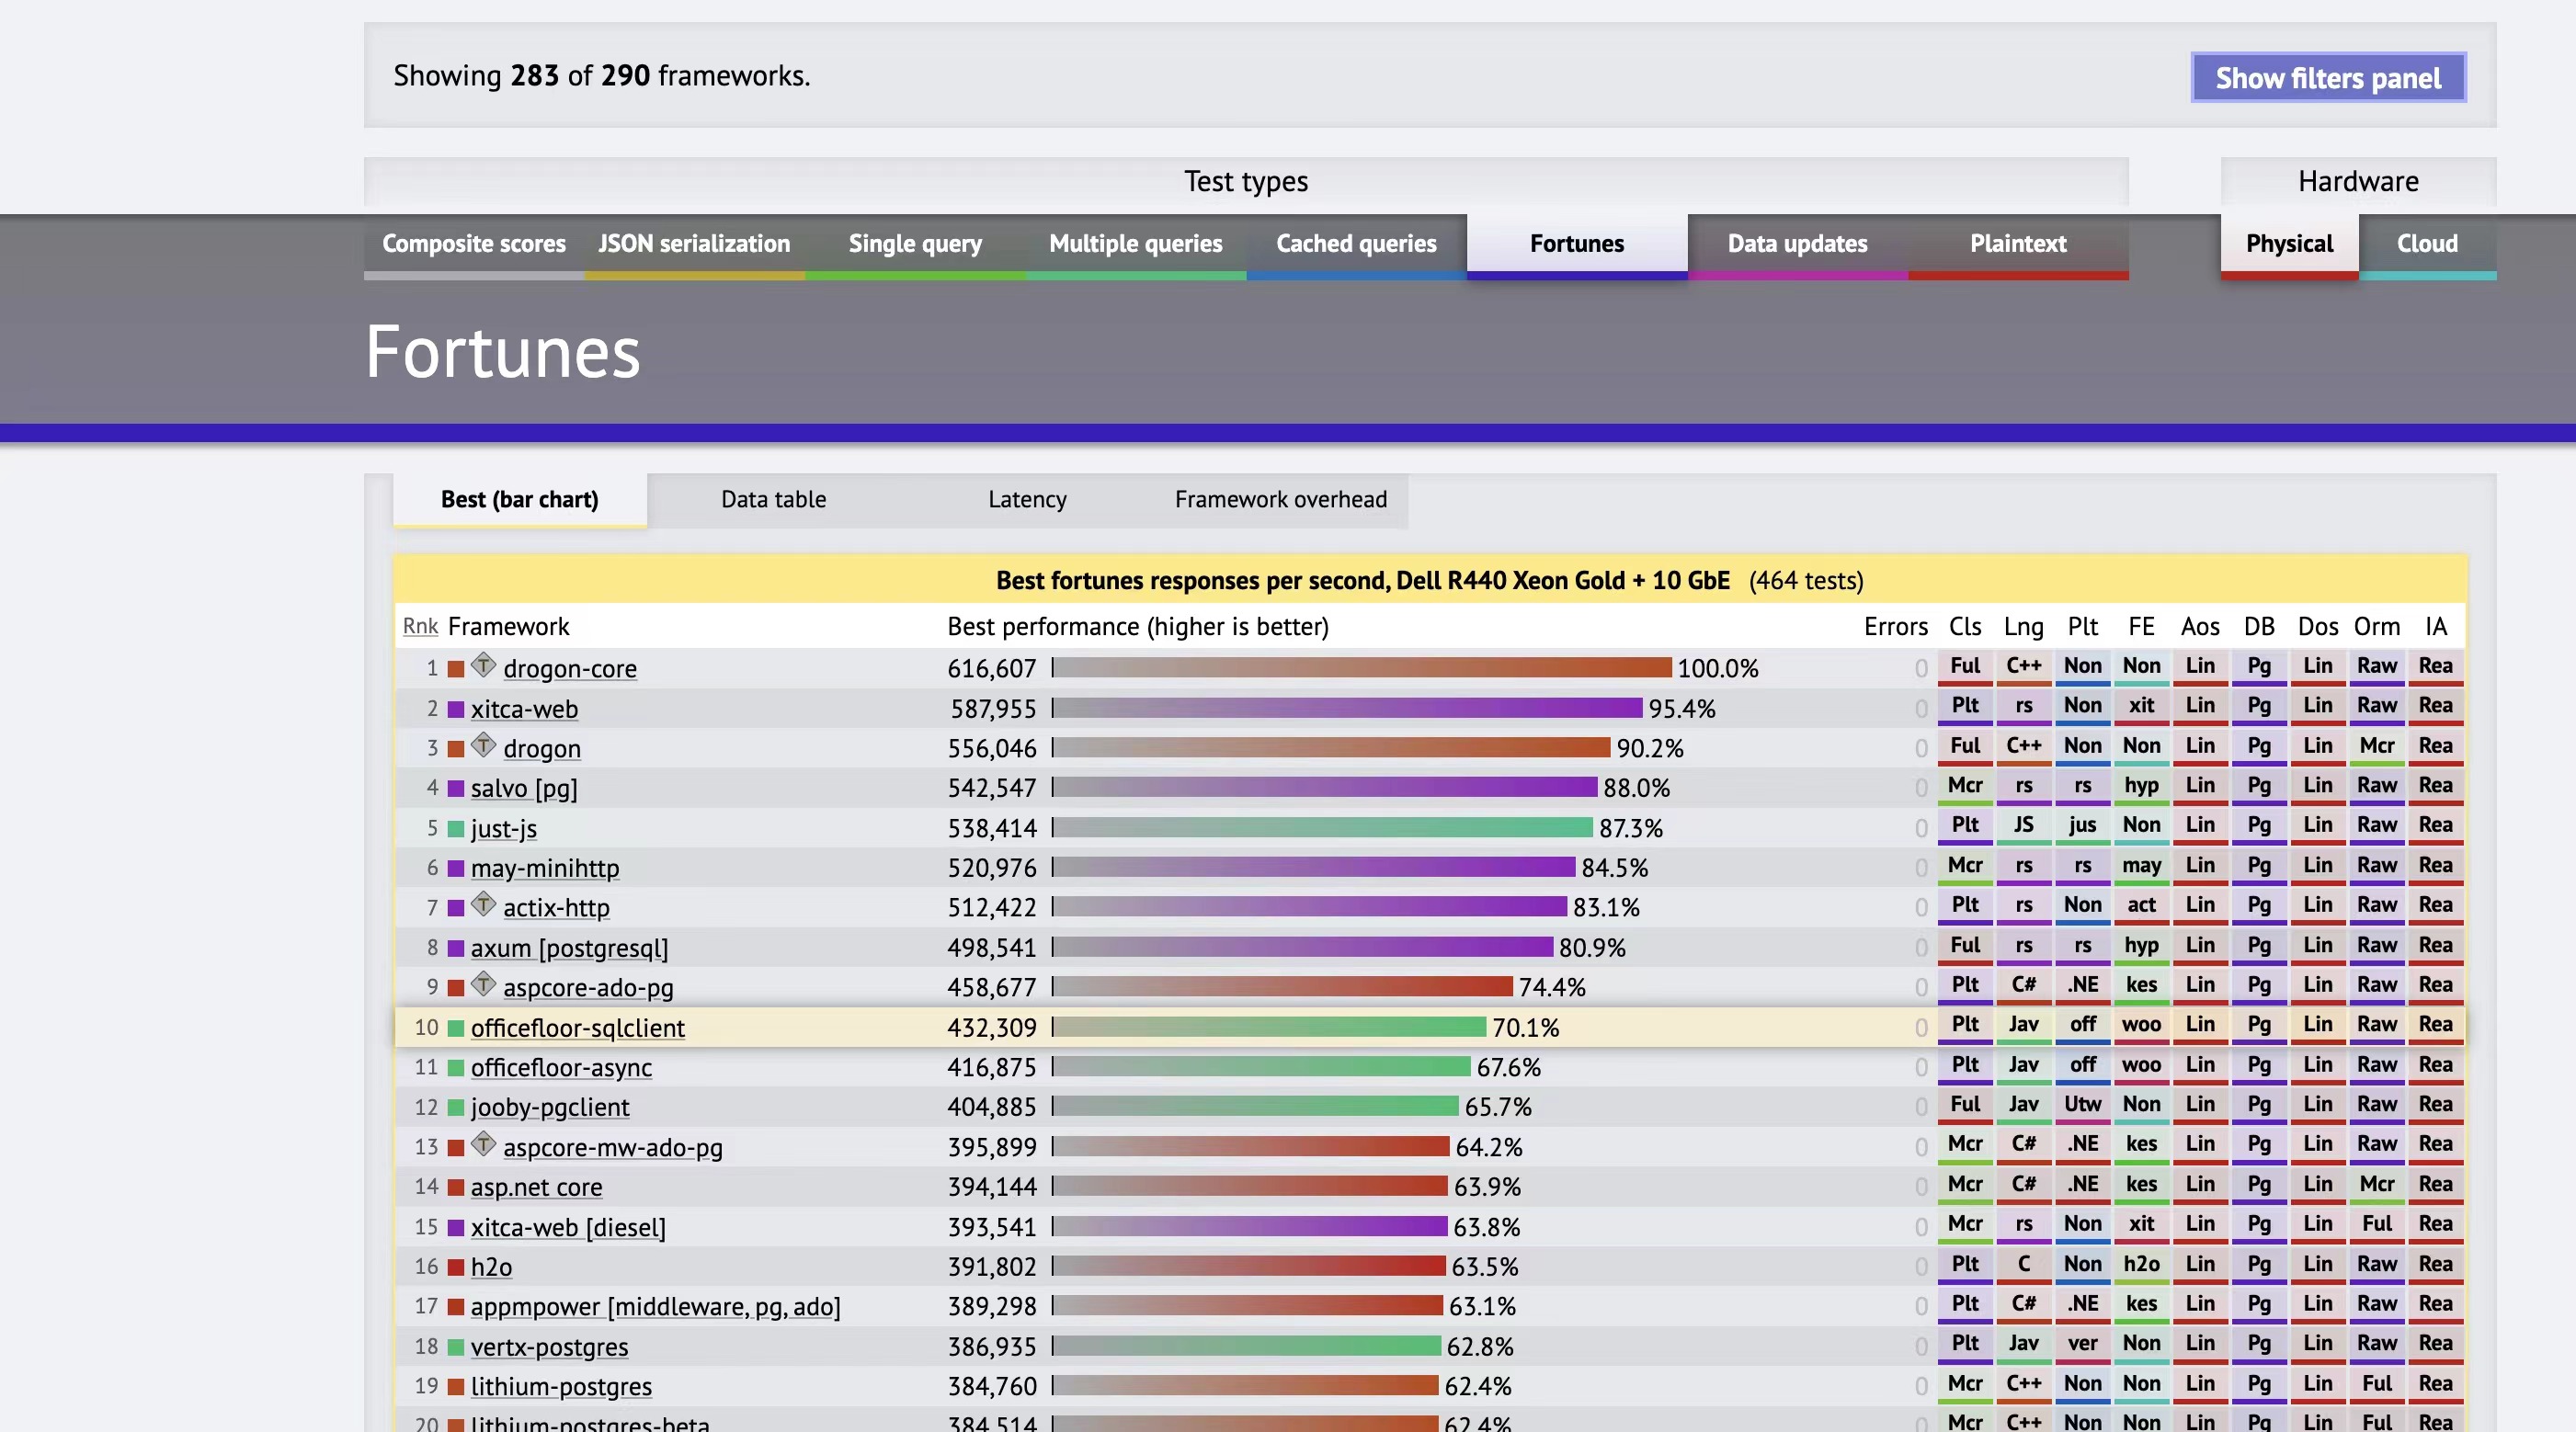Open the Show filters panel

pyautogui.click(x=2327, y=78)
